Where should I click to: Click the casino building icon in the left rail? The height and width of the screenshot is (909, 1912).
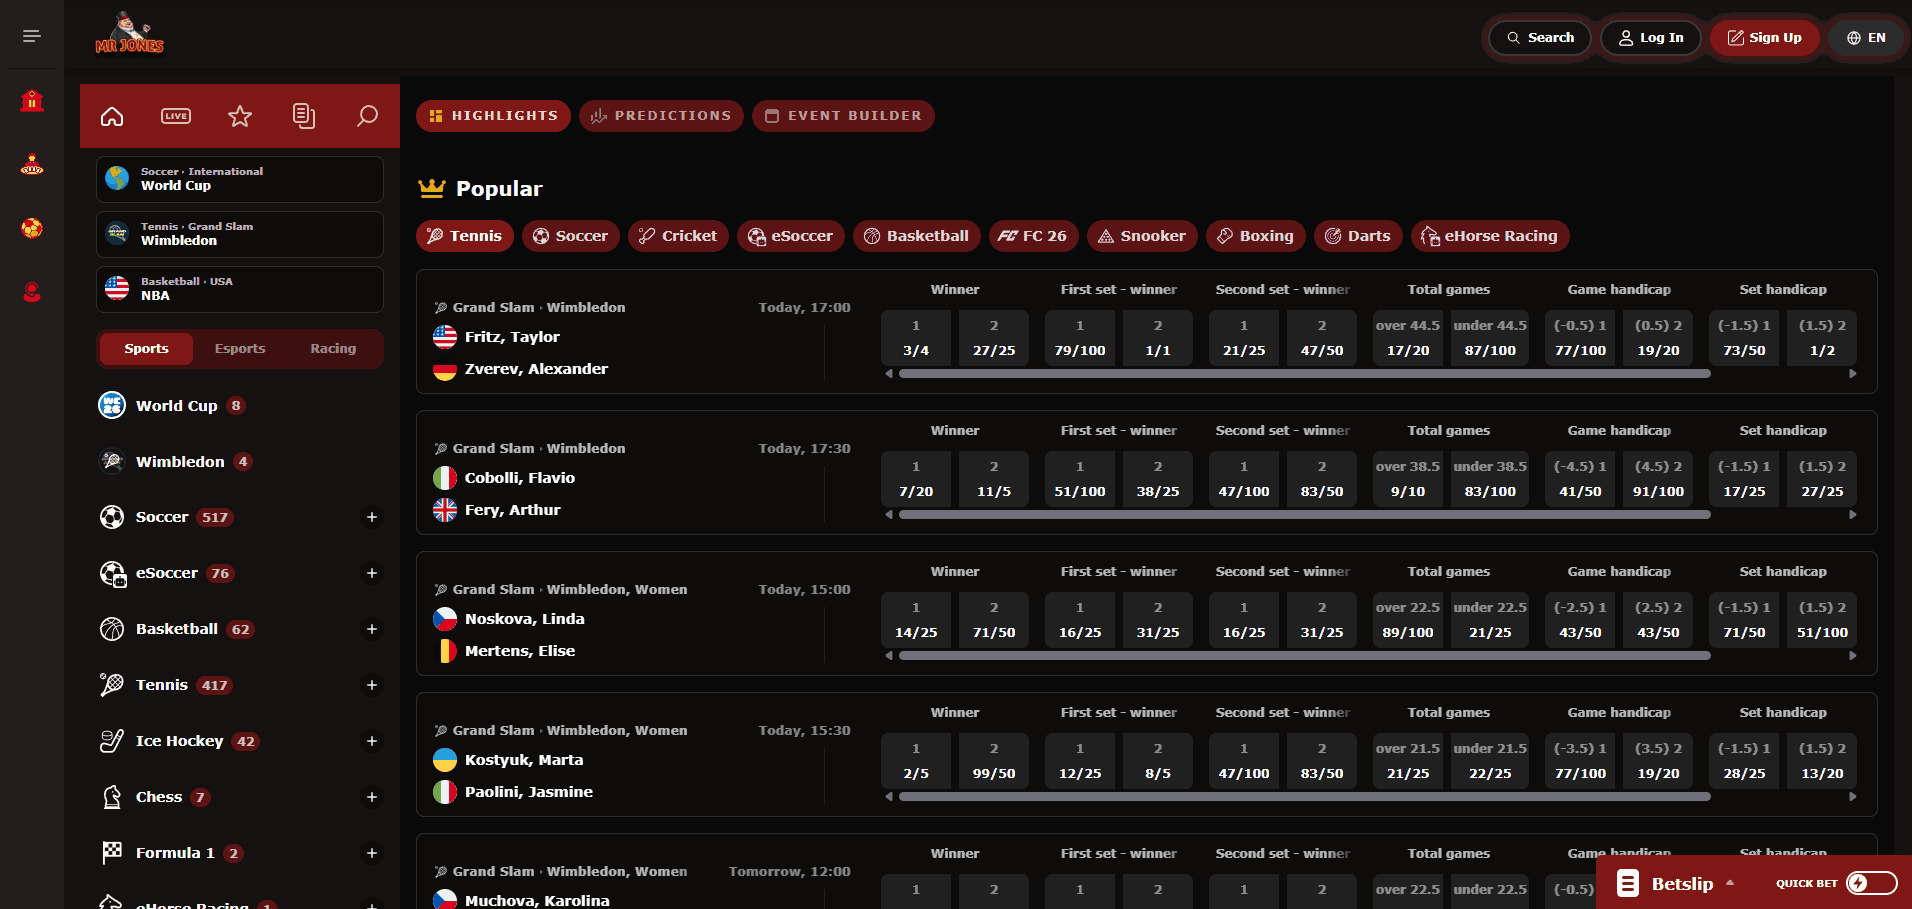tap(32, 100)
